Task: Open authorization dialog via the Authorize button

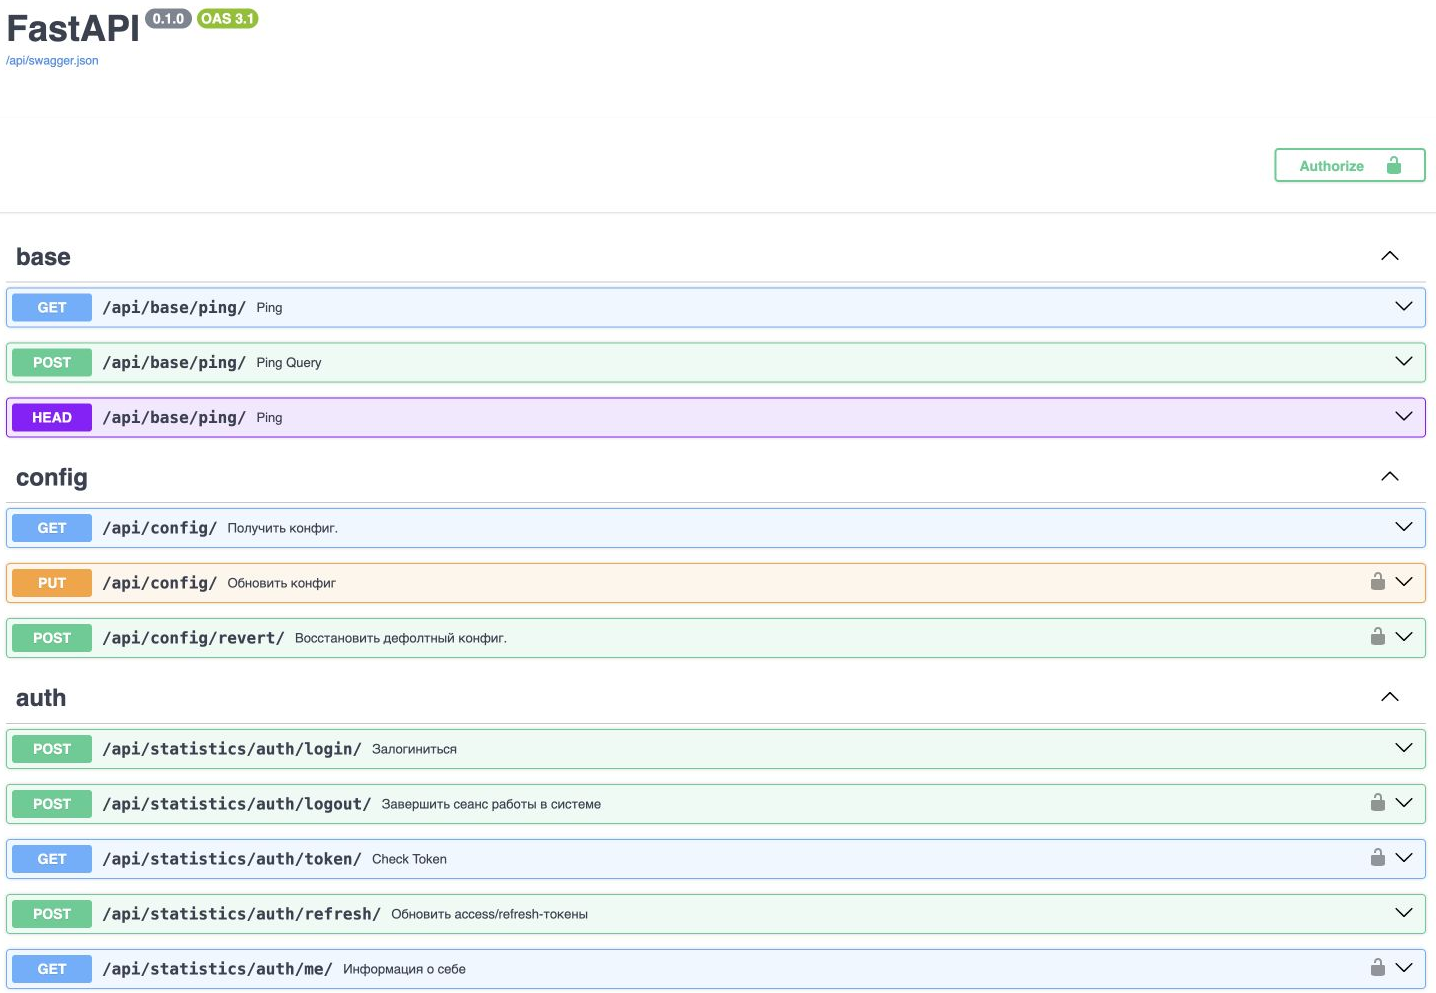Action: click(1350, 166)
